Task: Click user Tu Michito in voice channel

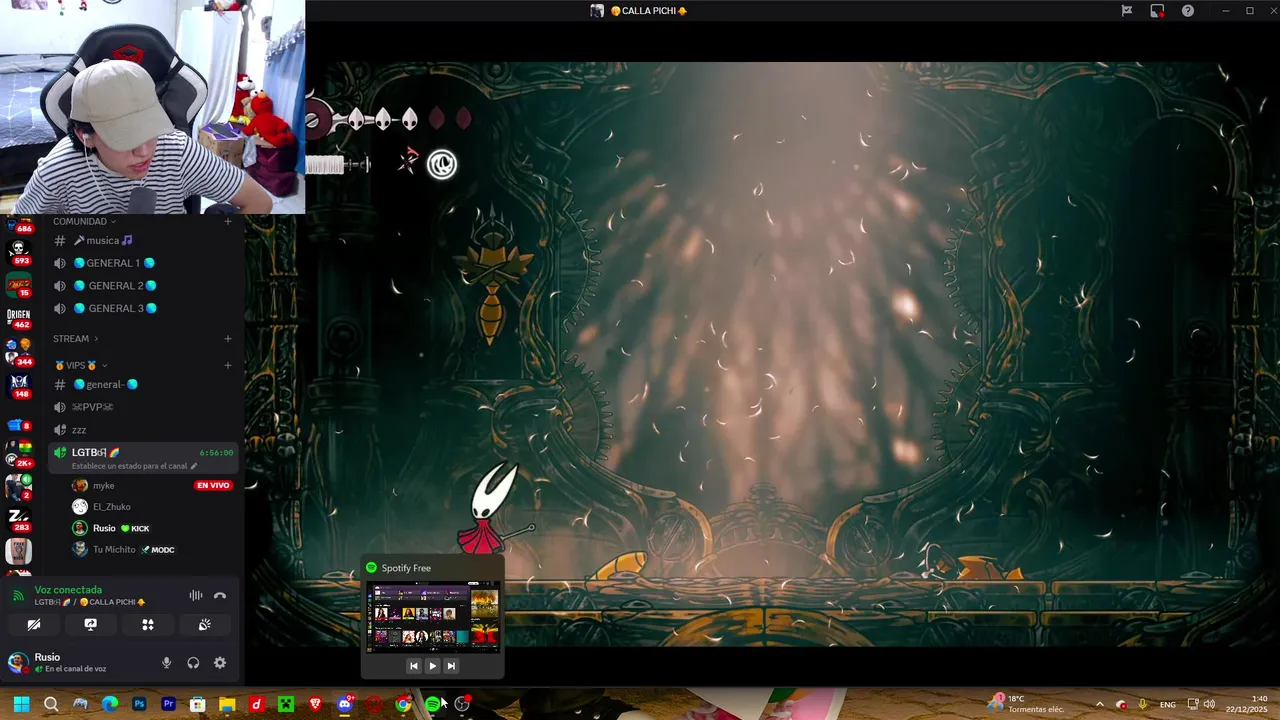Action: 113,550
